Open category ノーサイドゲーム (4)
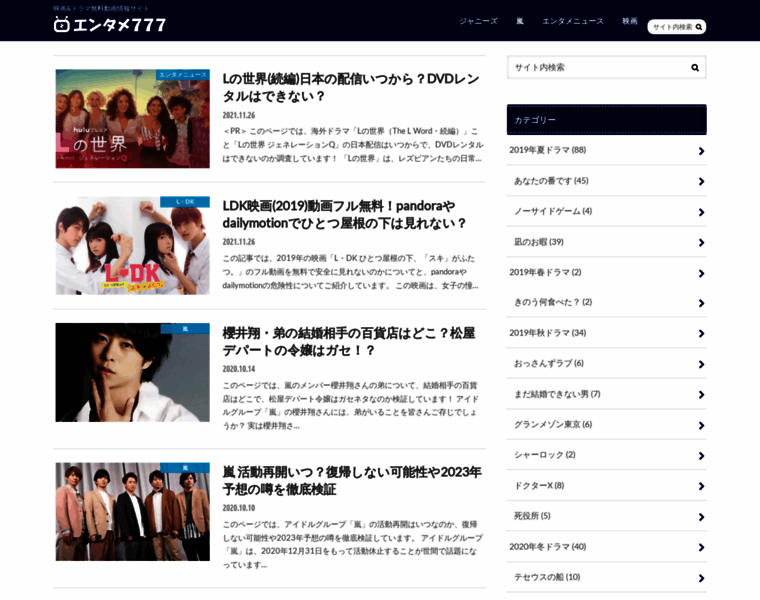This screenshot has width=760, height=600. click(553, 211)
